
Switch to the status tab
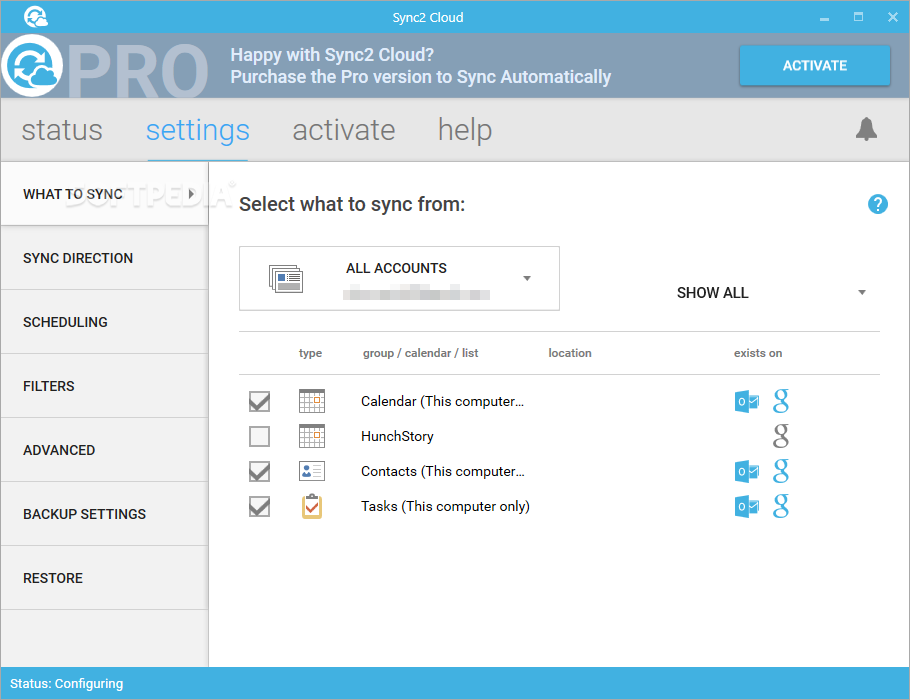click(x=62, y=130)
